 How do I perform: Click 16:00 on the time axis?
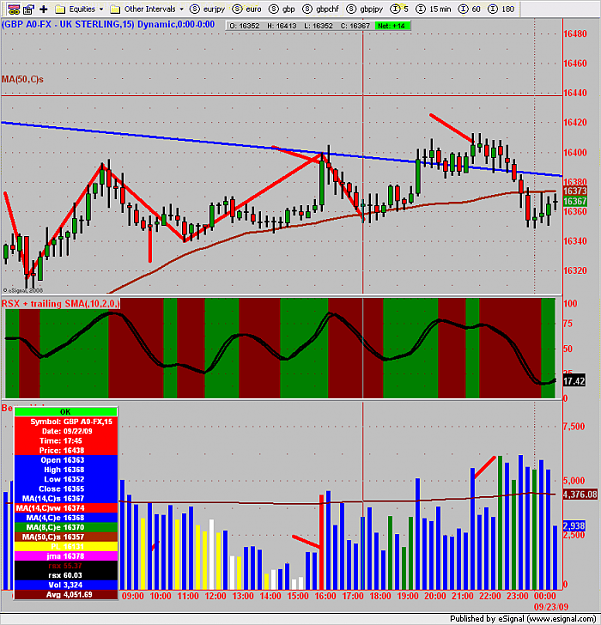coord(325,596)
